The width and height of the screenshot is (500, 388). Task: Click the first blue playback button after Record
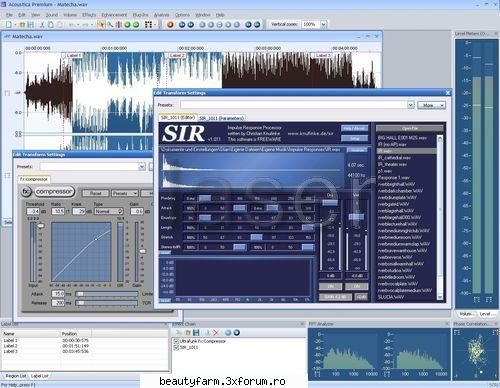182,25
